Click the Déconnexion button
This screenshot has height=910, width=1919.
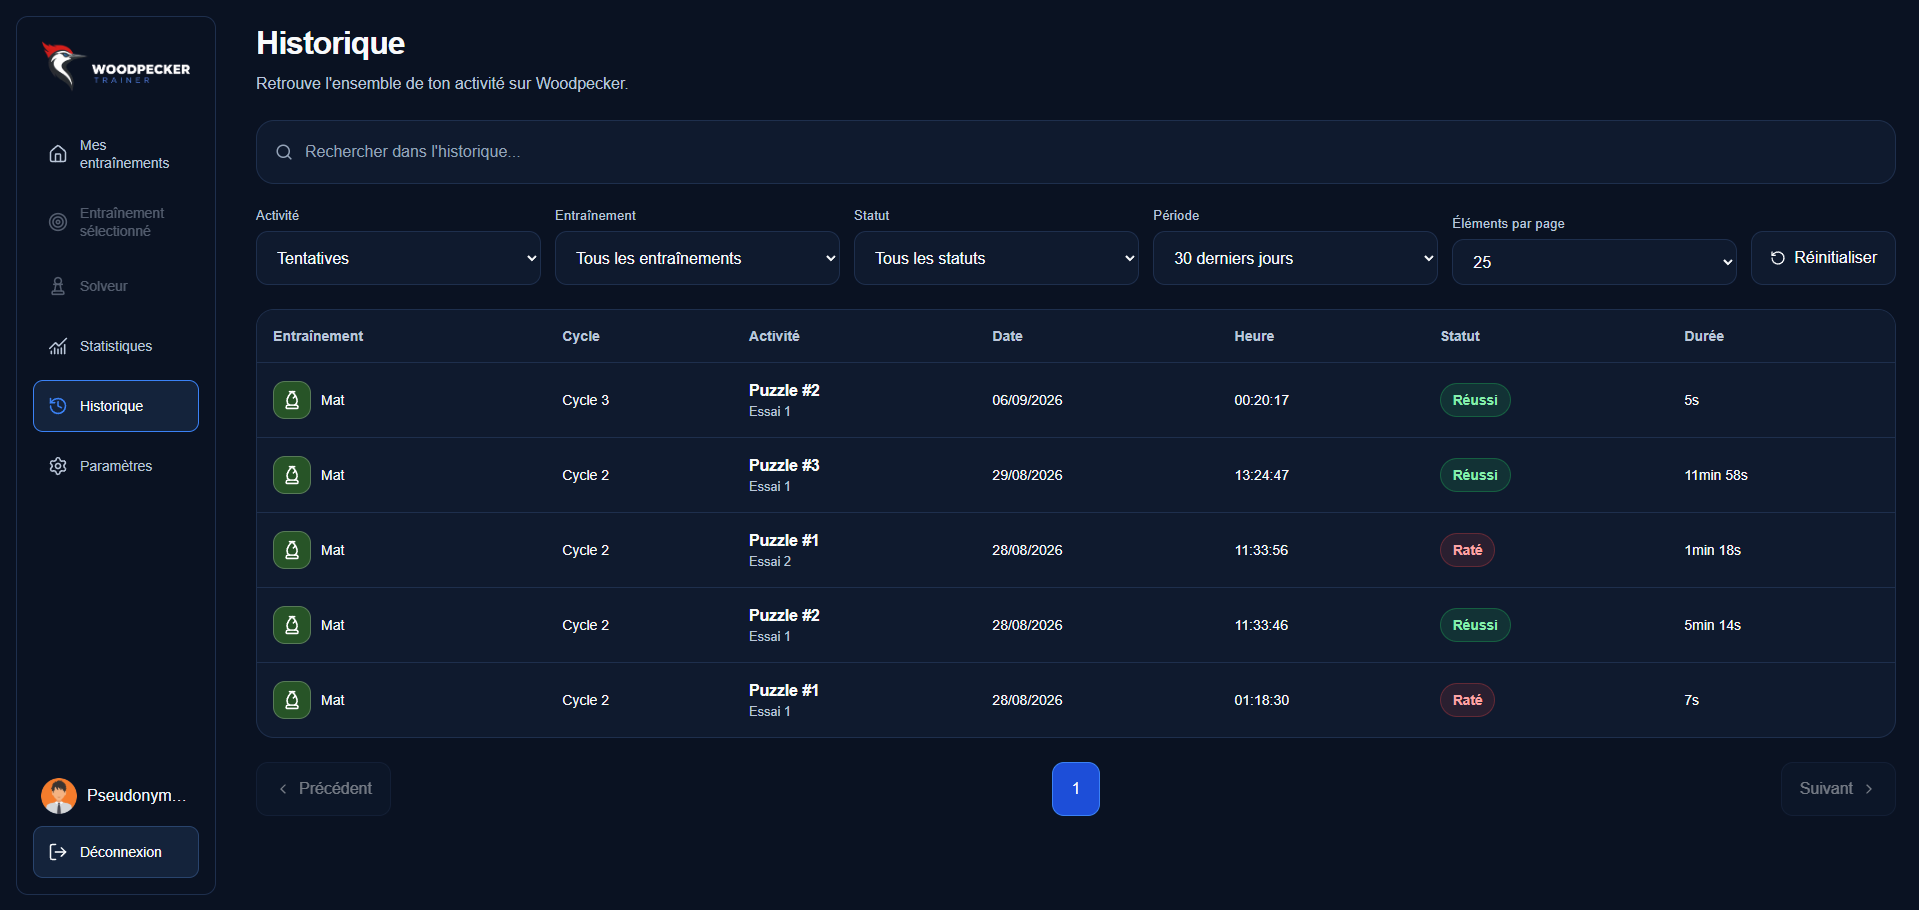(x=116, y=852)
